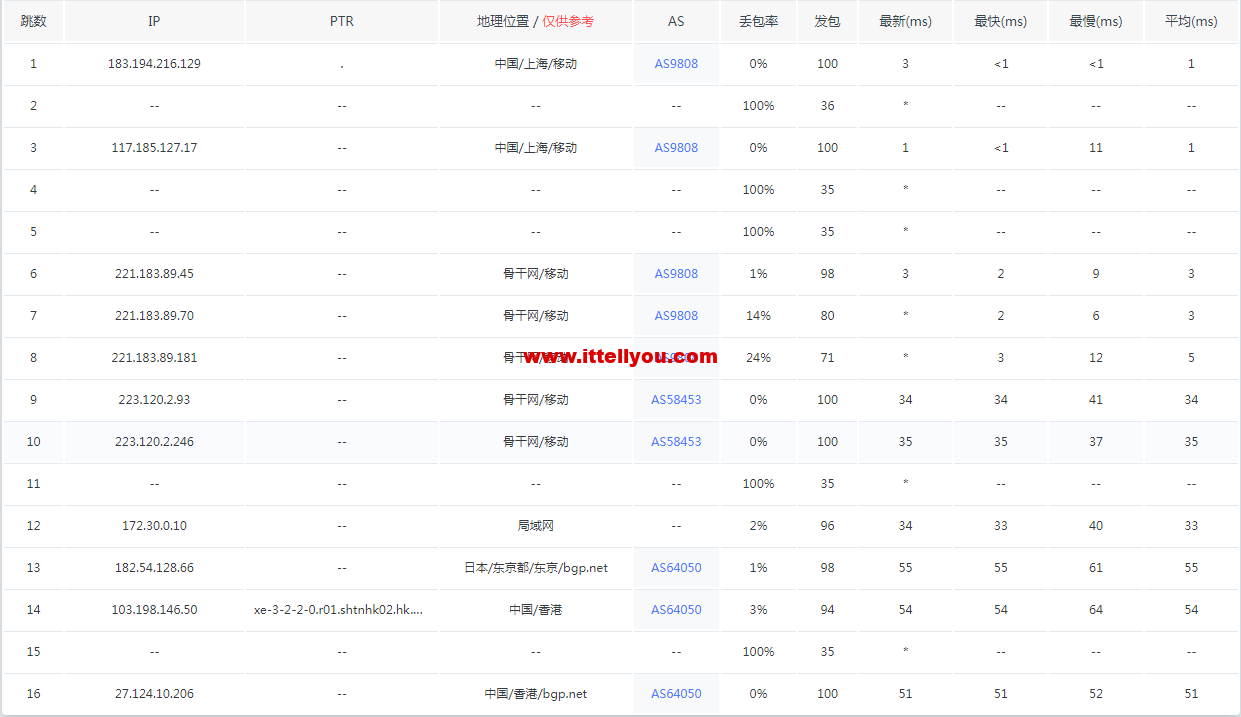1241x717 pixels.
Task: Open AS58453 link in hop 9 row
Action: (676, 400)
